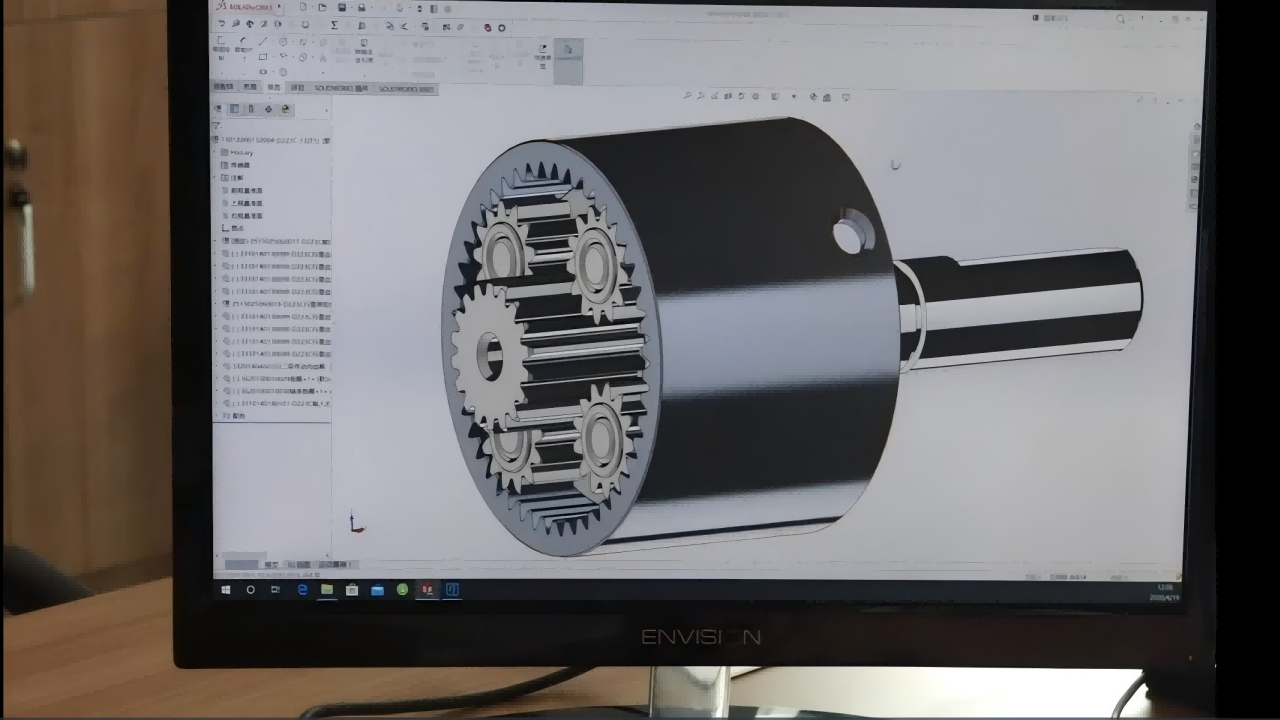Viewport: 1280px width, 720px height.
Task: Click the Sigma equations icon
Action: [334, 26]
